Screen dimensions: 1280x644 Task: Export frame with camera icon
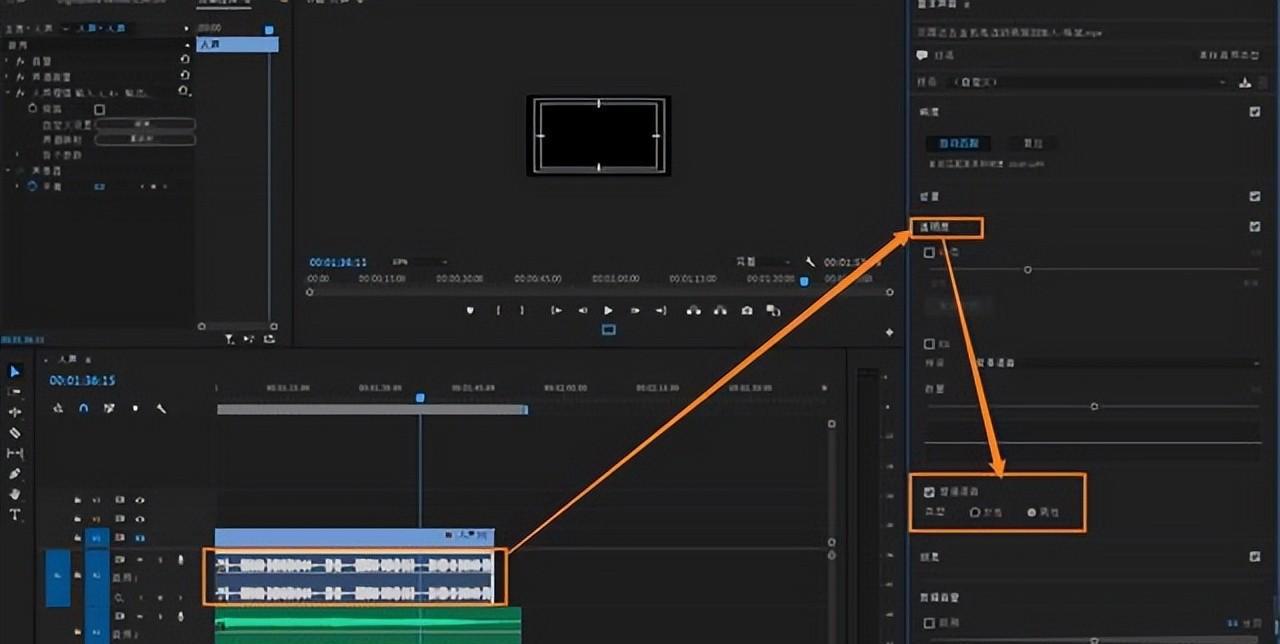coord(746,311)
